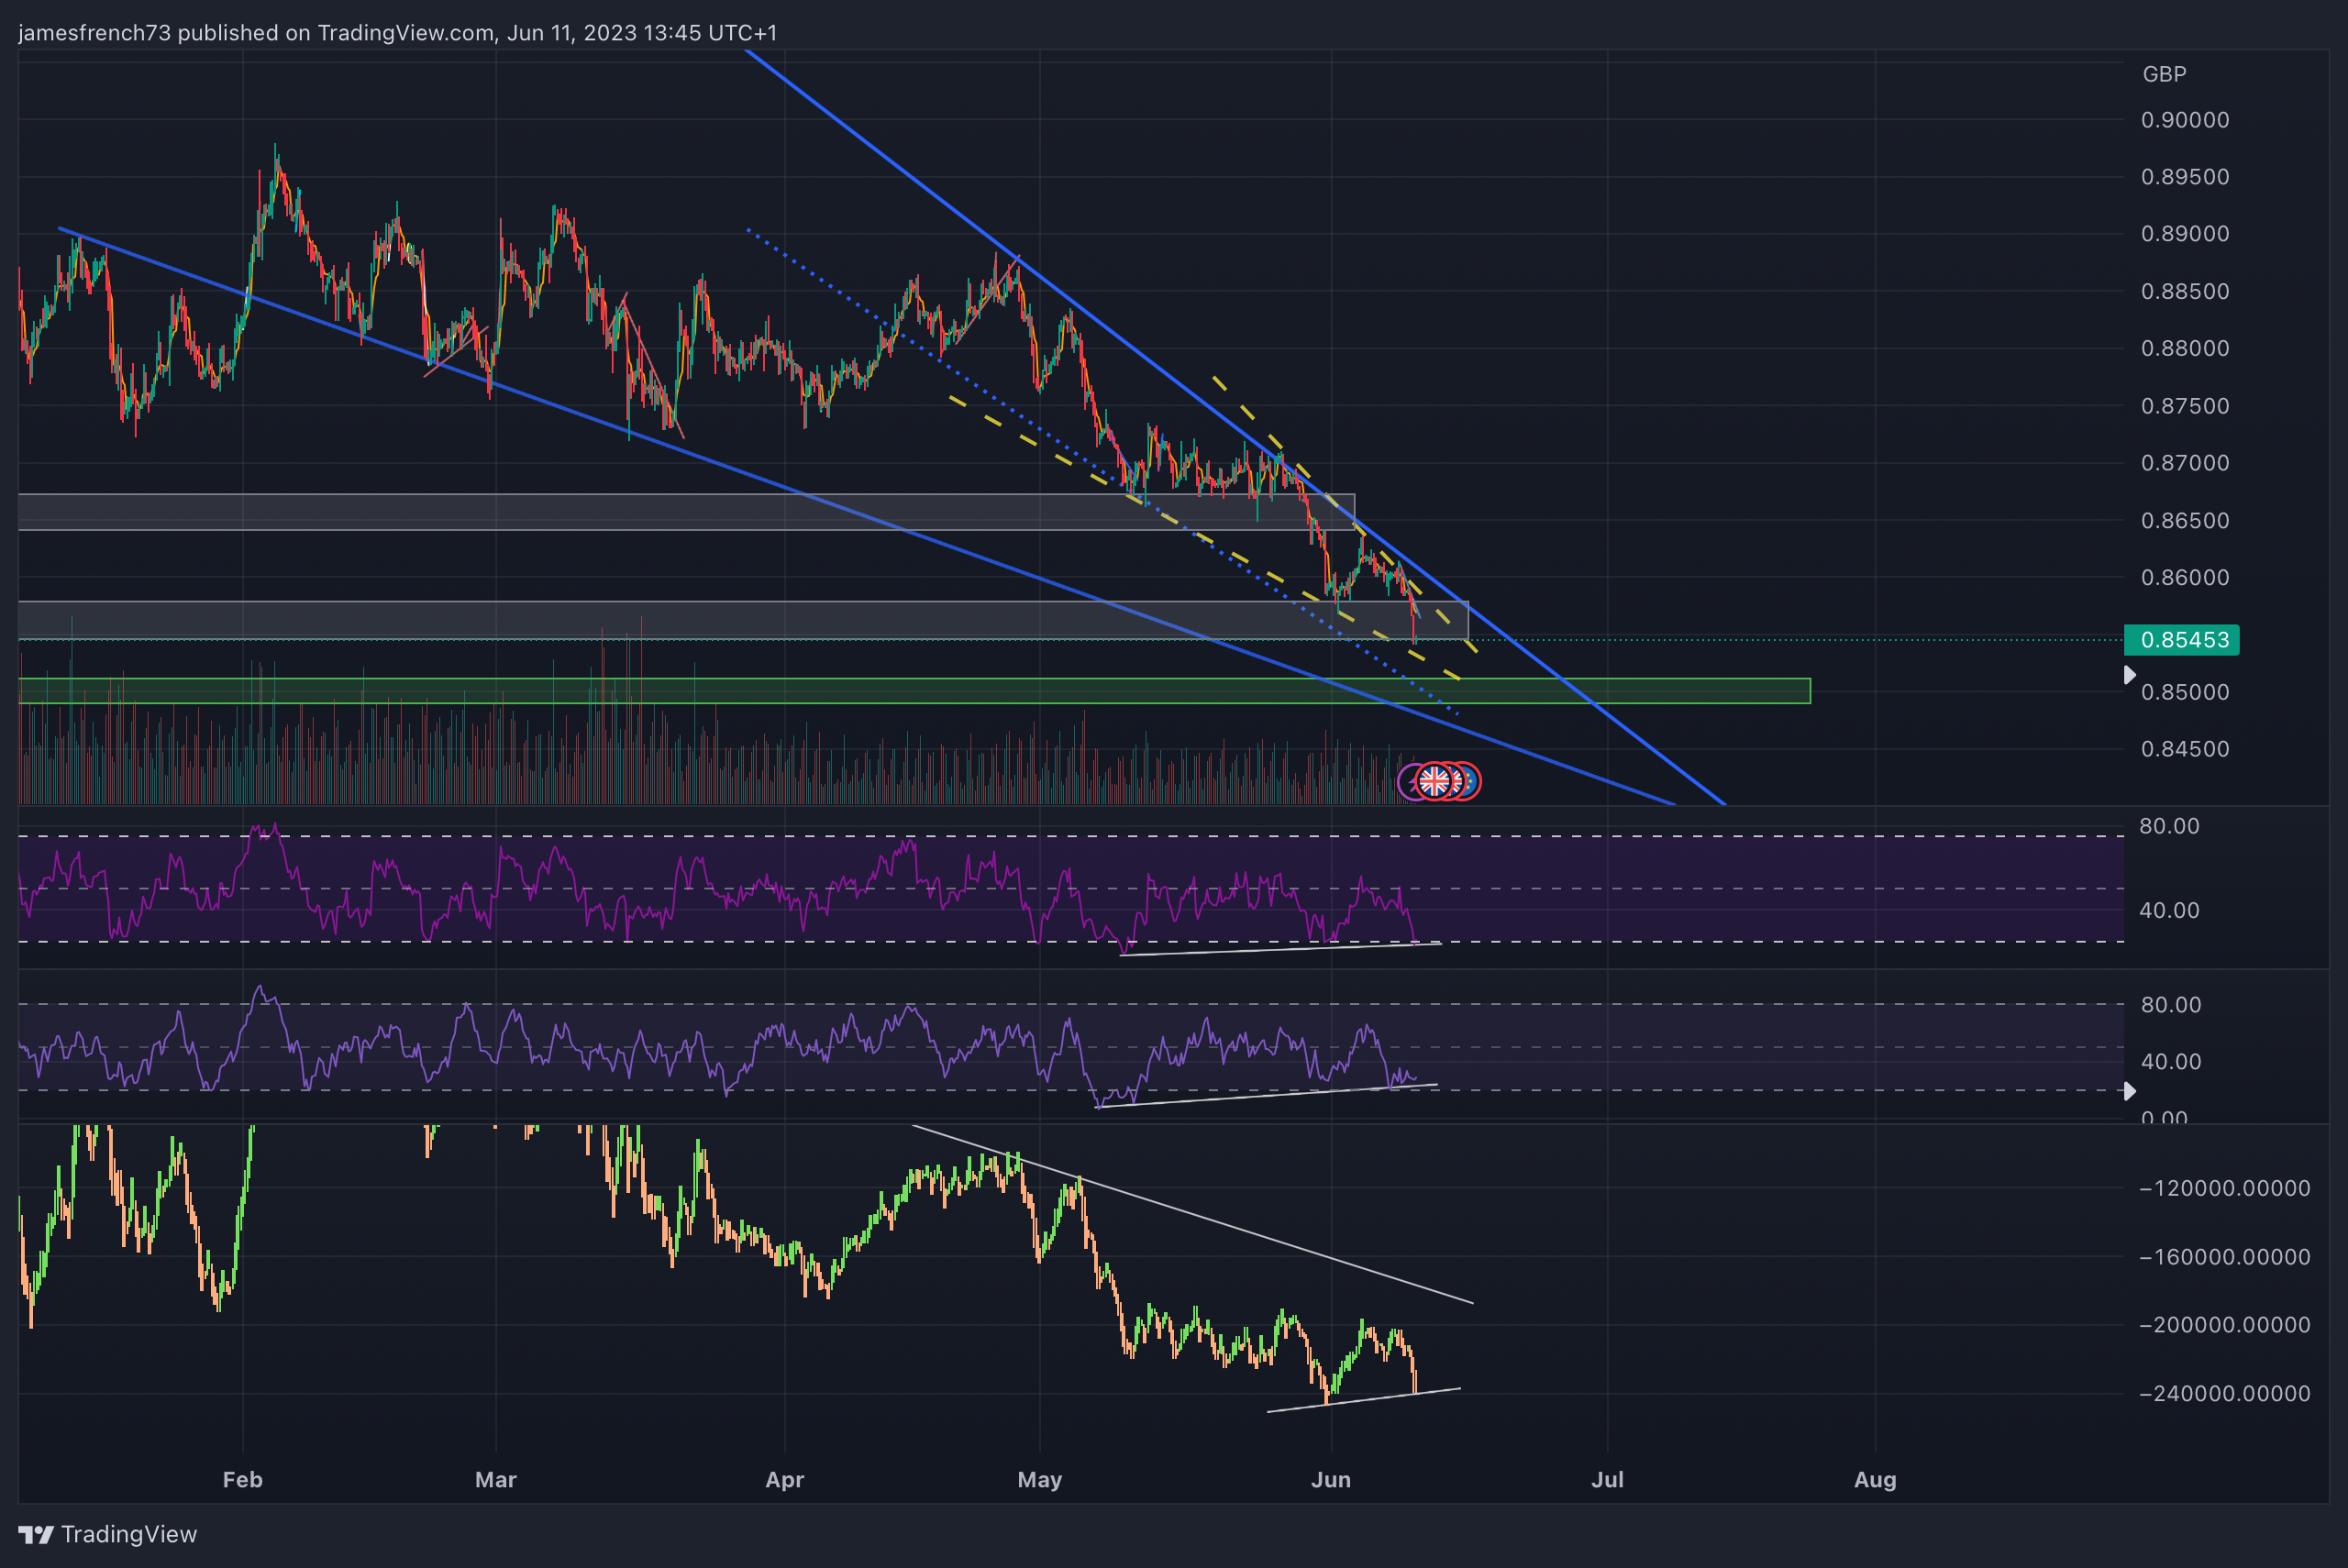Click the 0.88000 price scale label
Screen dimensions: 2348x1568
point(2185,349)
